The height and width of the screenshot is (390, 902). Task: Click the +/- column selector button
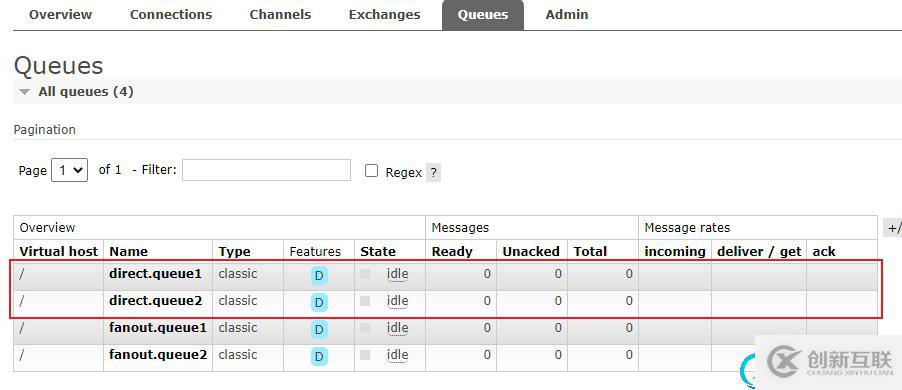[893, 228]
